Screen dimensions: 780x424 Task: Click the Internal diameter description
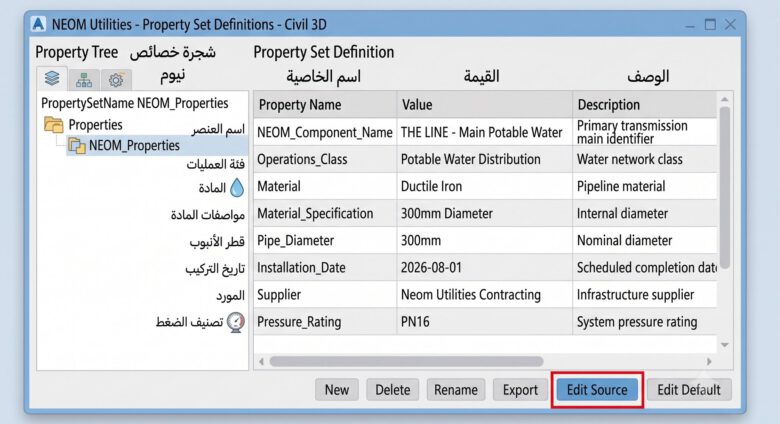click(x=622, y=213)
